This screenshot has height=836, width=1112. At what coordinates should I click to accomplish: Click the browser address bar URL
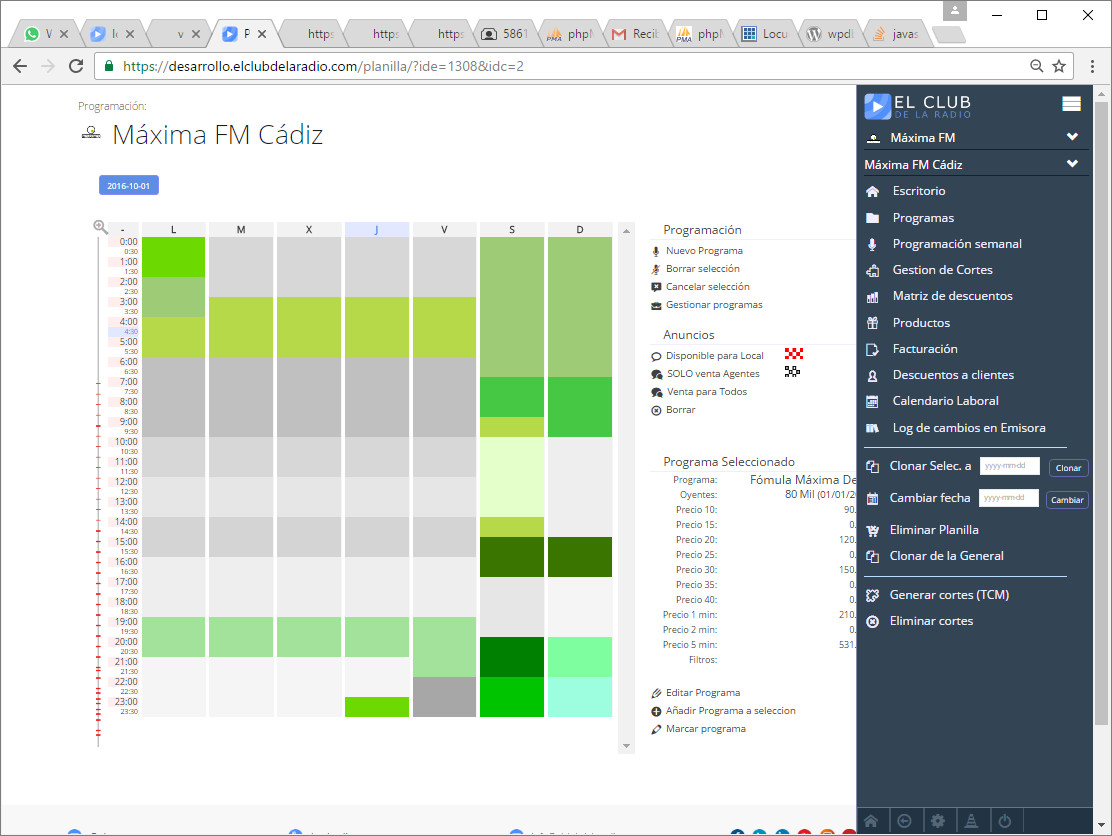(x=323, y=66)
